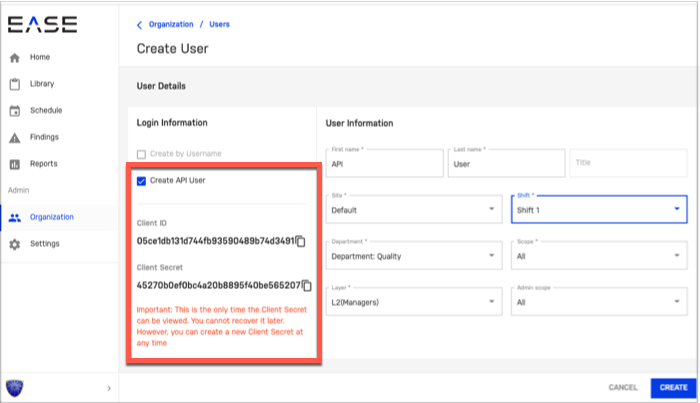Uncheck the Create API User checkbox
This screenshot has height=403, width=700.
point(142,181)
